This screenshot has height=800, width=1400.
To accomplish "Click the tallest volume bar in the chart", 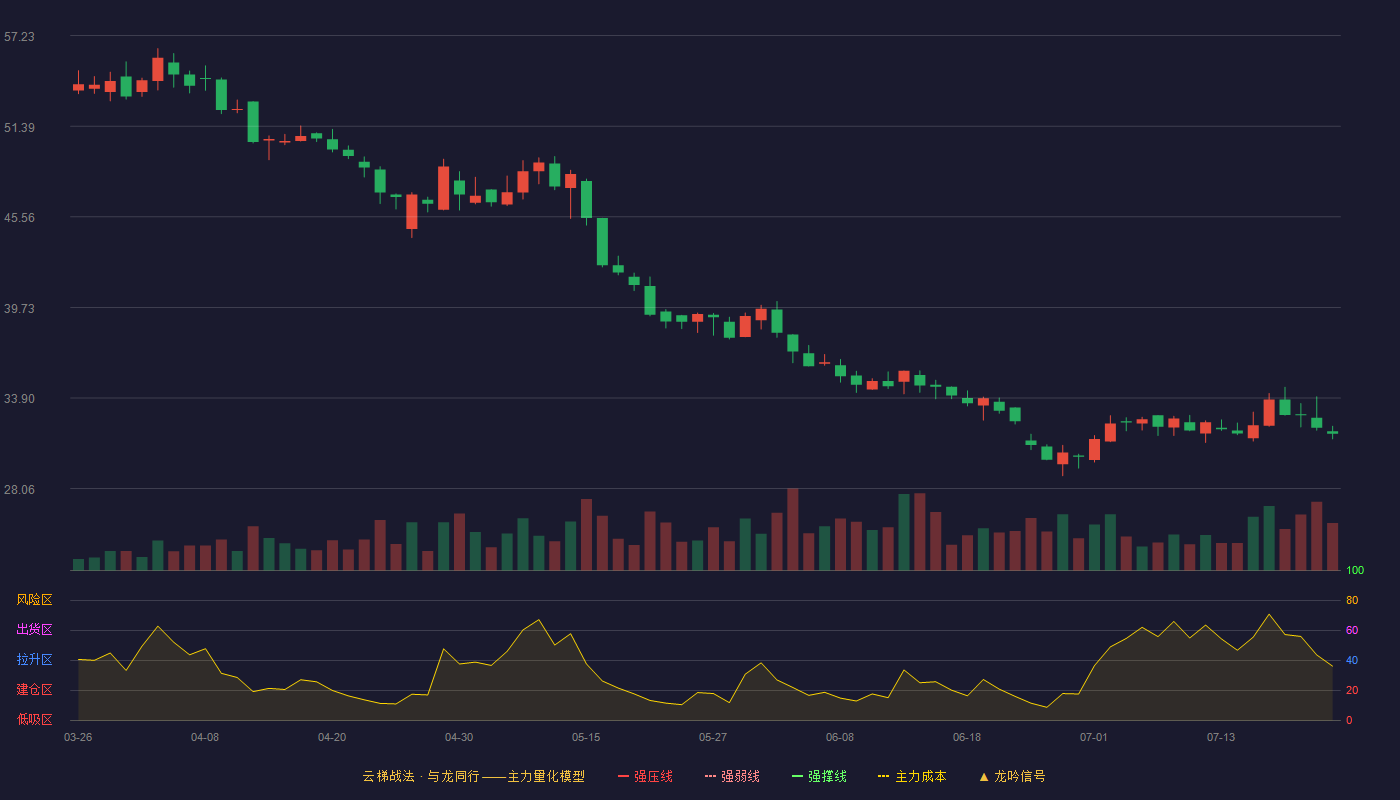I will coord(793,529).
